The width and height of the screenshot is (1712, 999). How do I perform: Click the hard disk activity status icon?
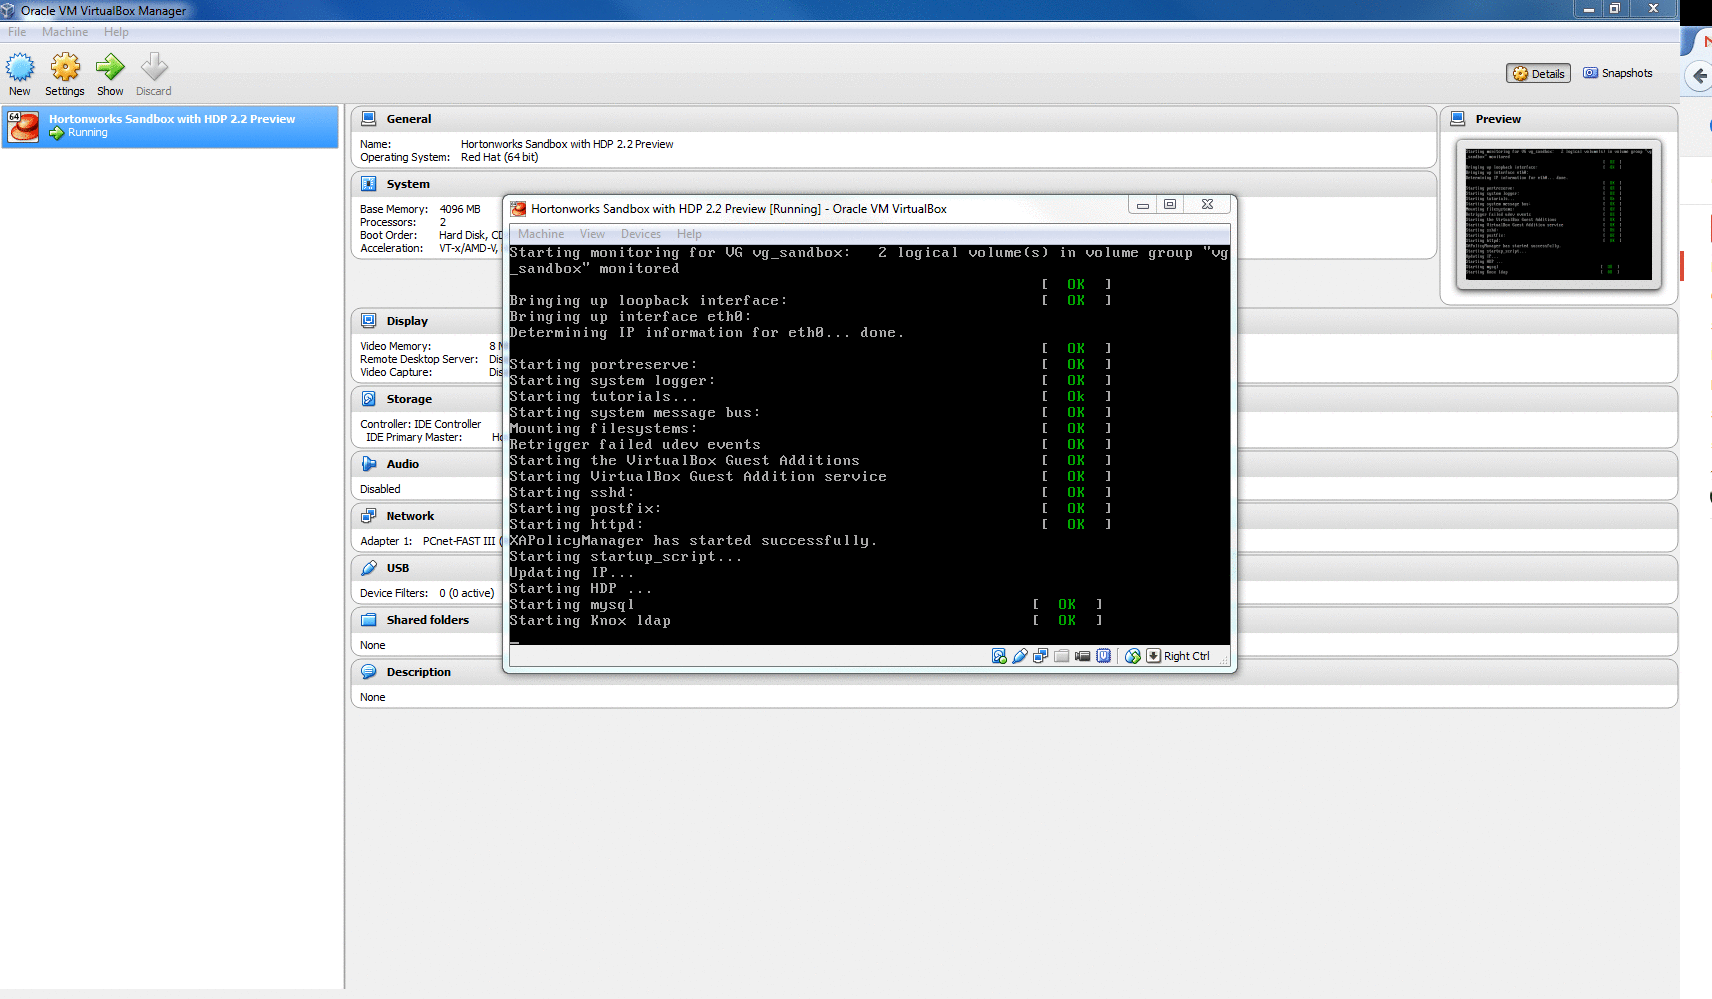tap(999, 656)
